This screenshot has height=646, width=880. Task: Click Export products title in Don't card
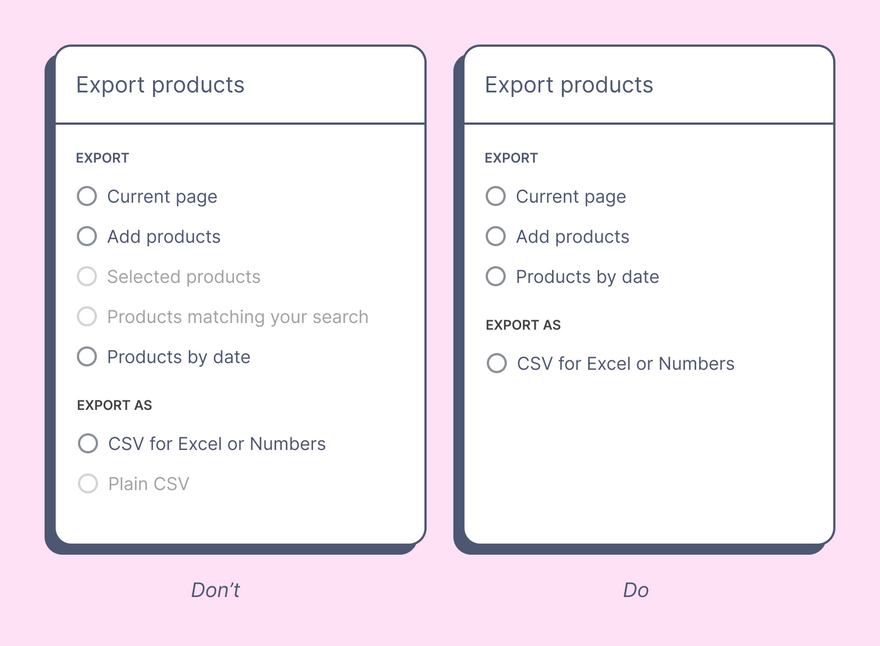click(160, 85)
